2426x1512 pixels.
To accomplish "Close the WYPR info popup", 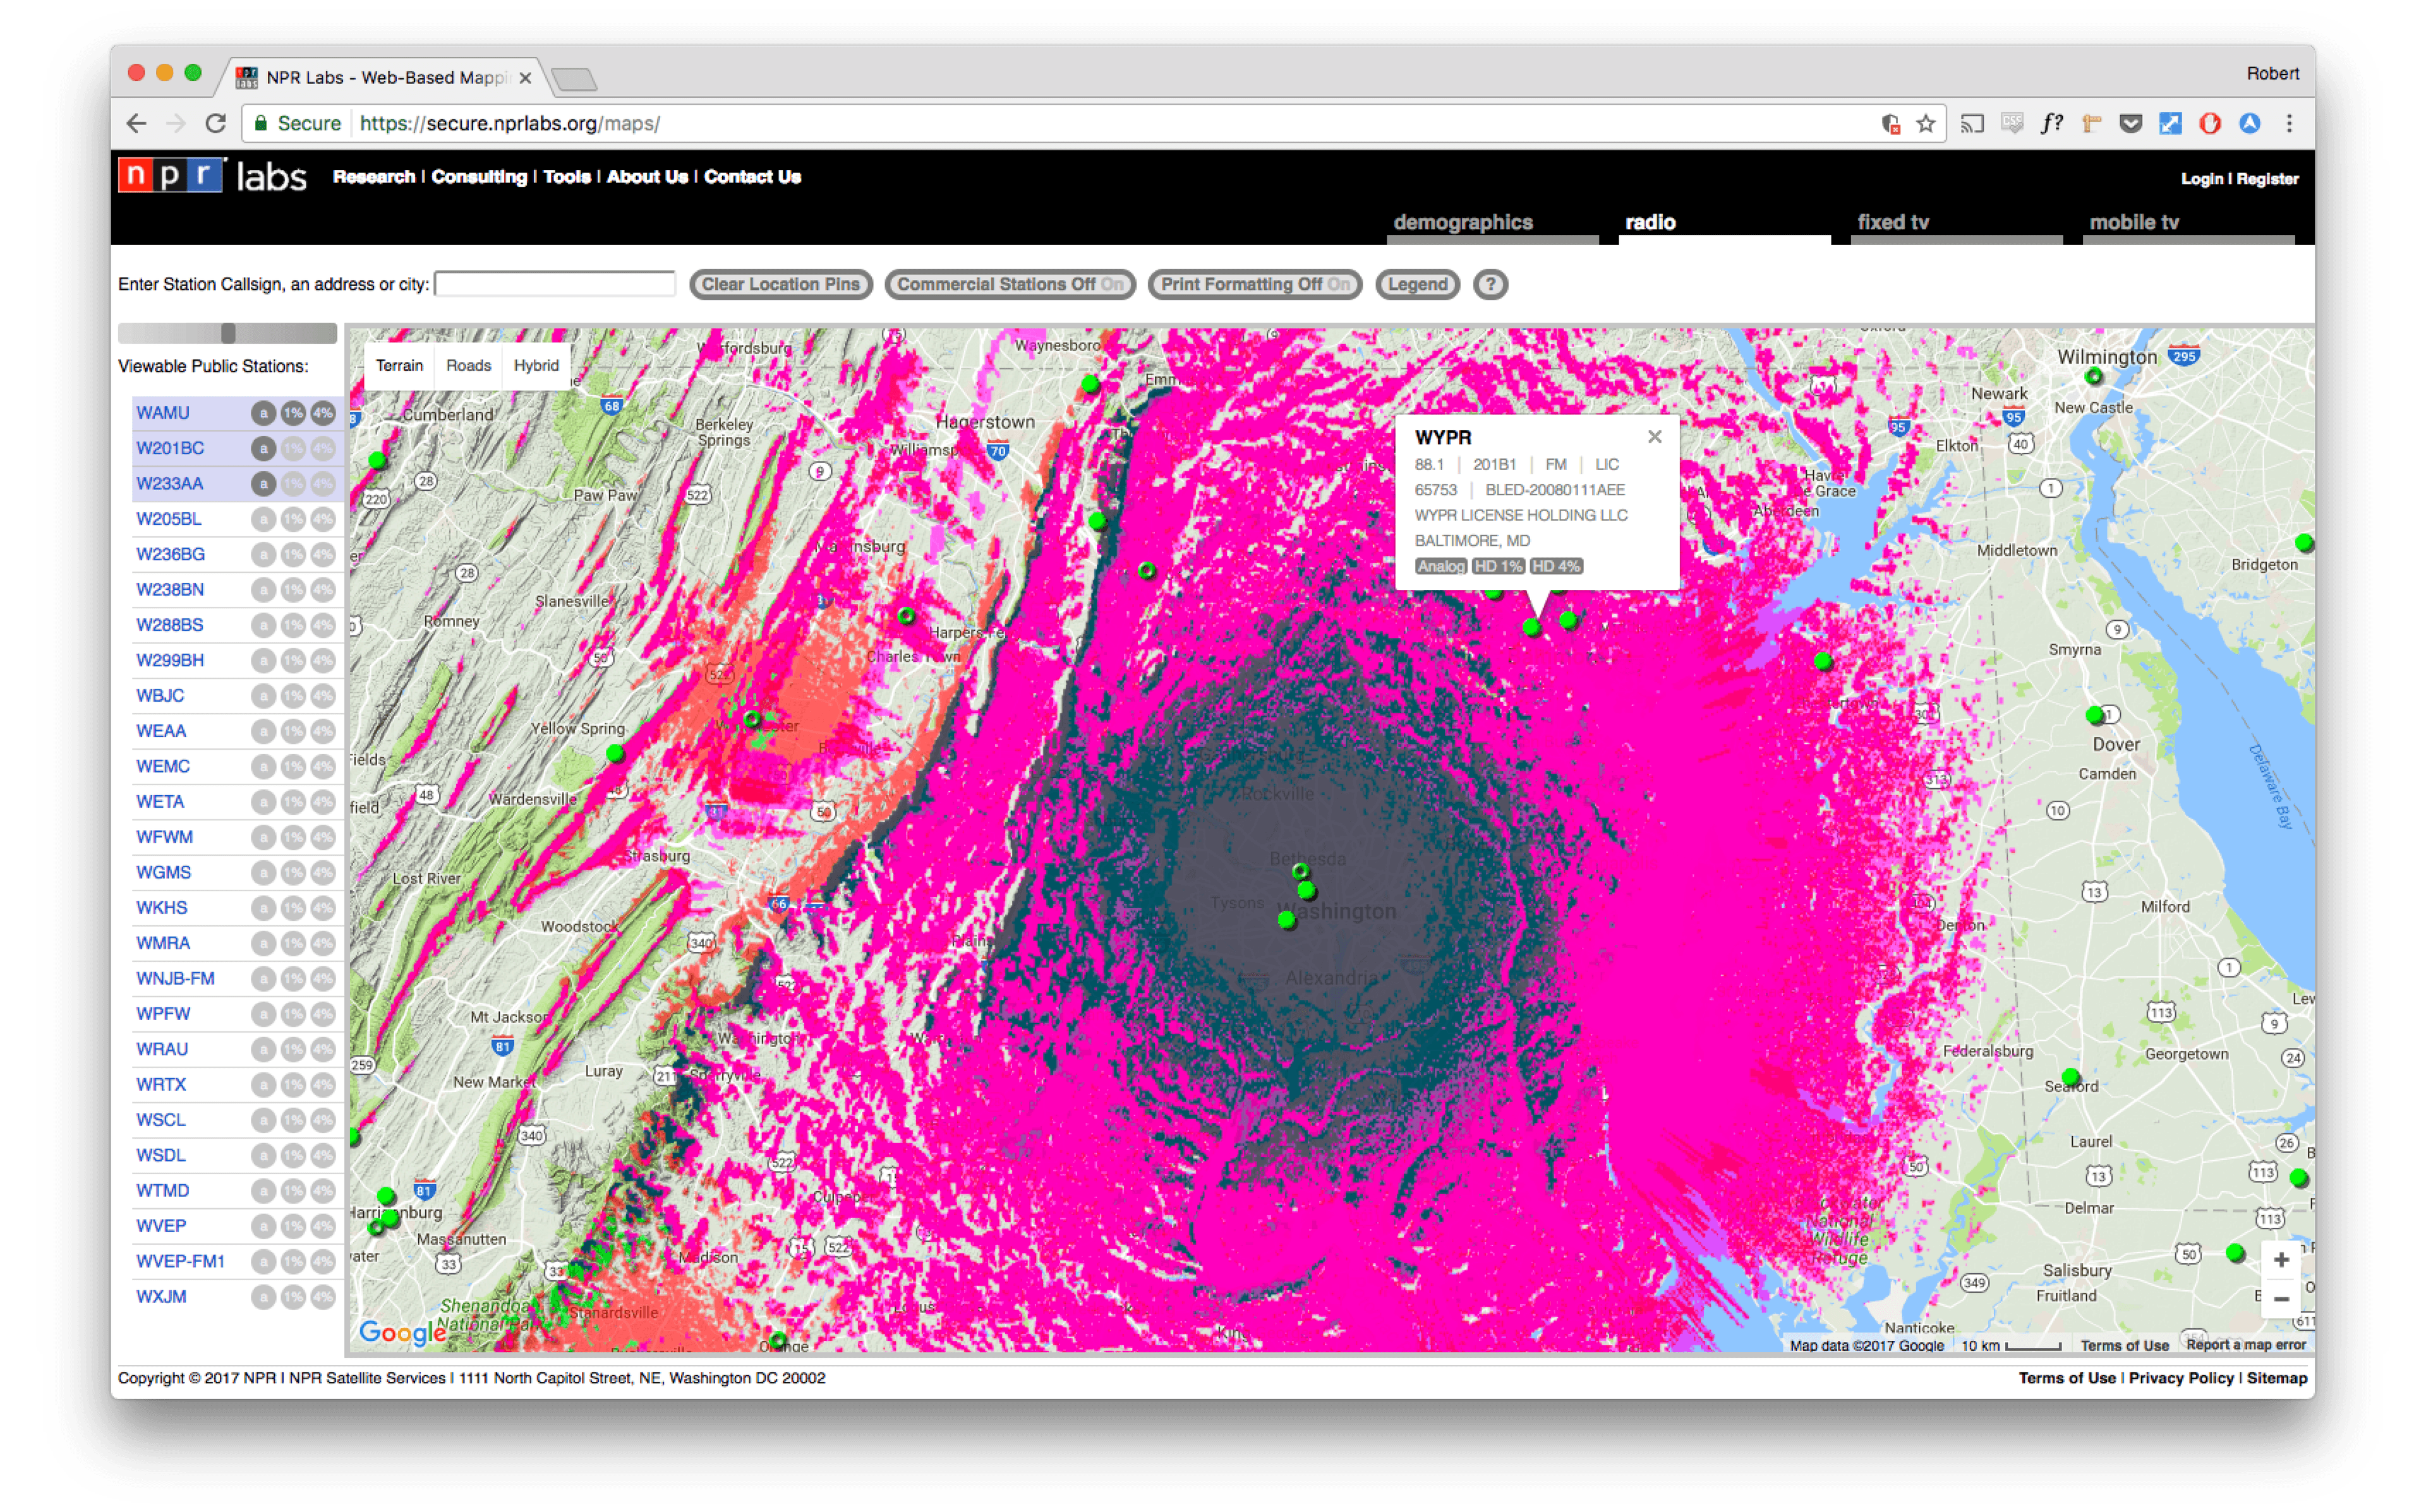I will tap(1655, 436).
